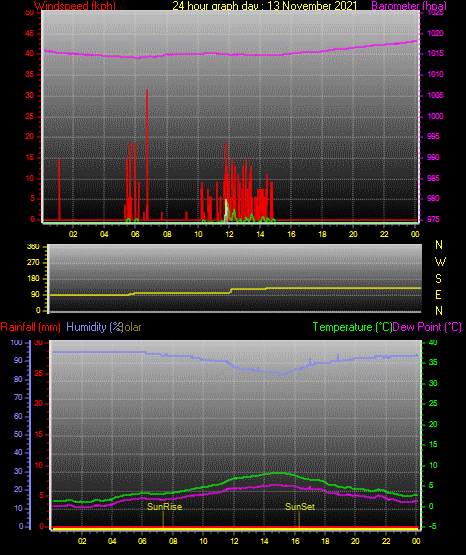The image size is (466, 555).
Task: Click the 1010 barometer axis value
Action: 436,74
